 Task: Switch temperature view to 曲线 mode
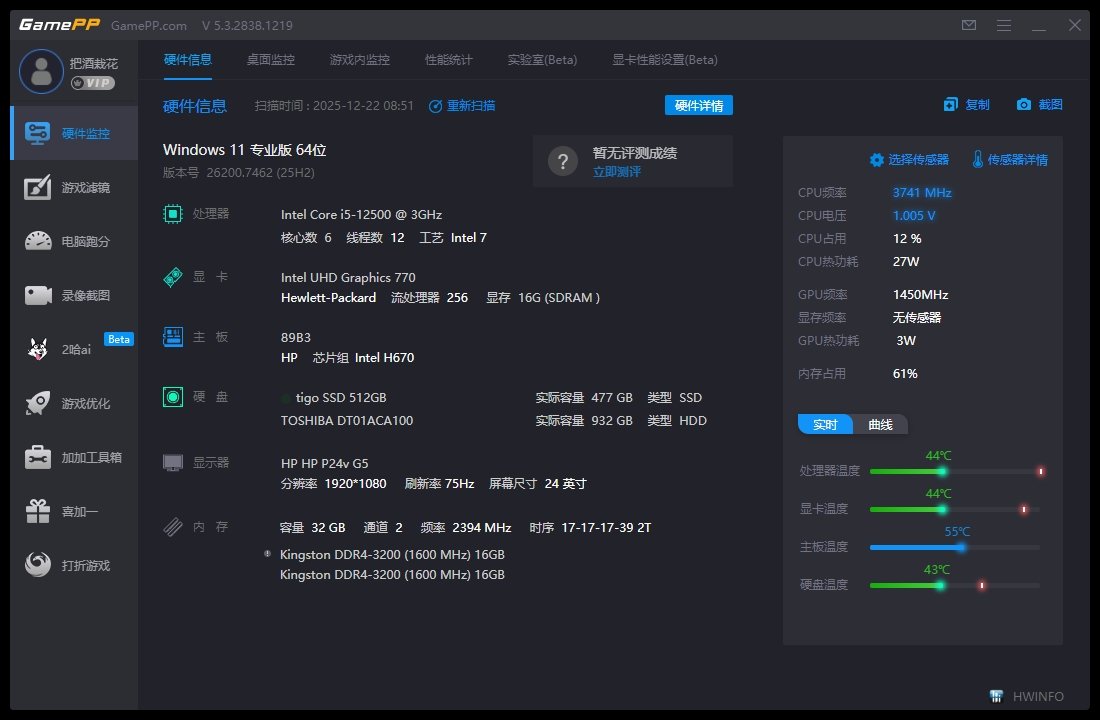point(879,424)
